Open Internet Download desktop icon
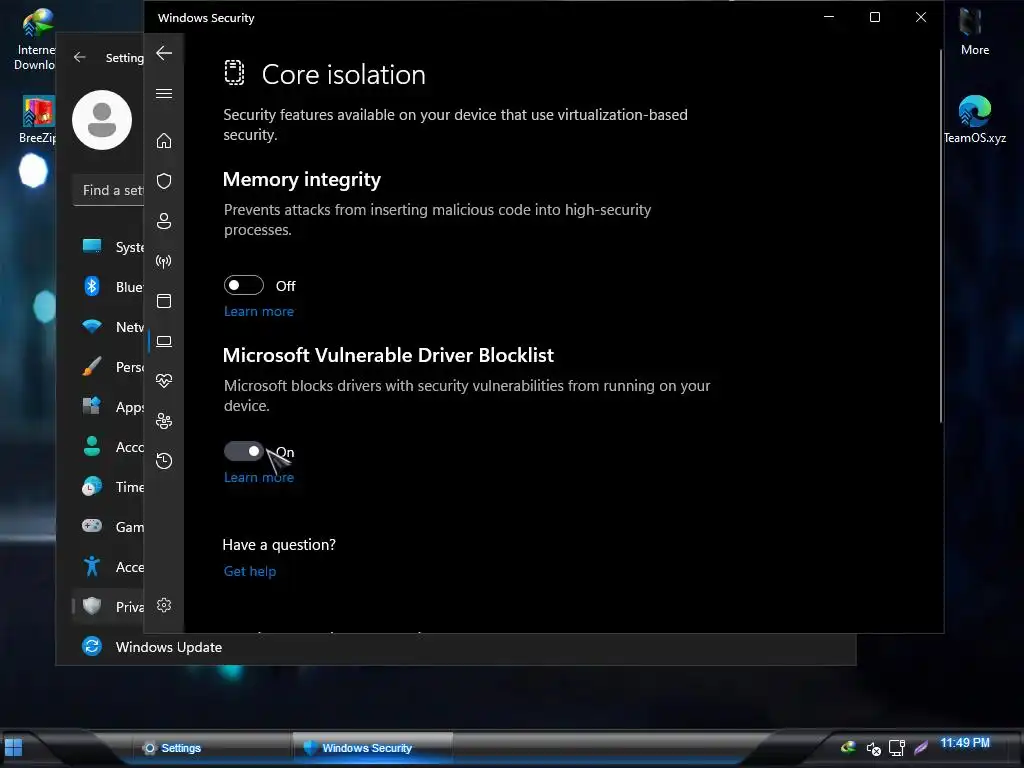The width and height of the screenshot is (1024, 768). coord(35,39)
